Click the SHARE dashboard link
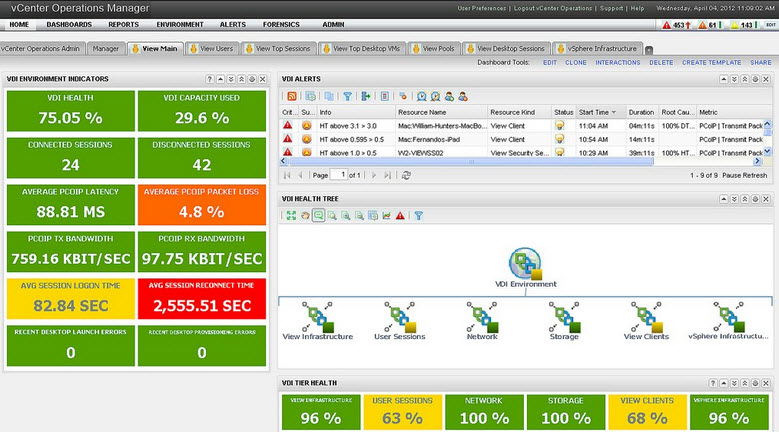Image resolution: width=779 pixels, height=432 pixels. tap(761, 63)
